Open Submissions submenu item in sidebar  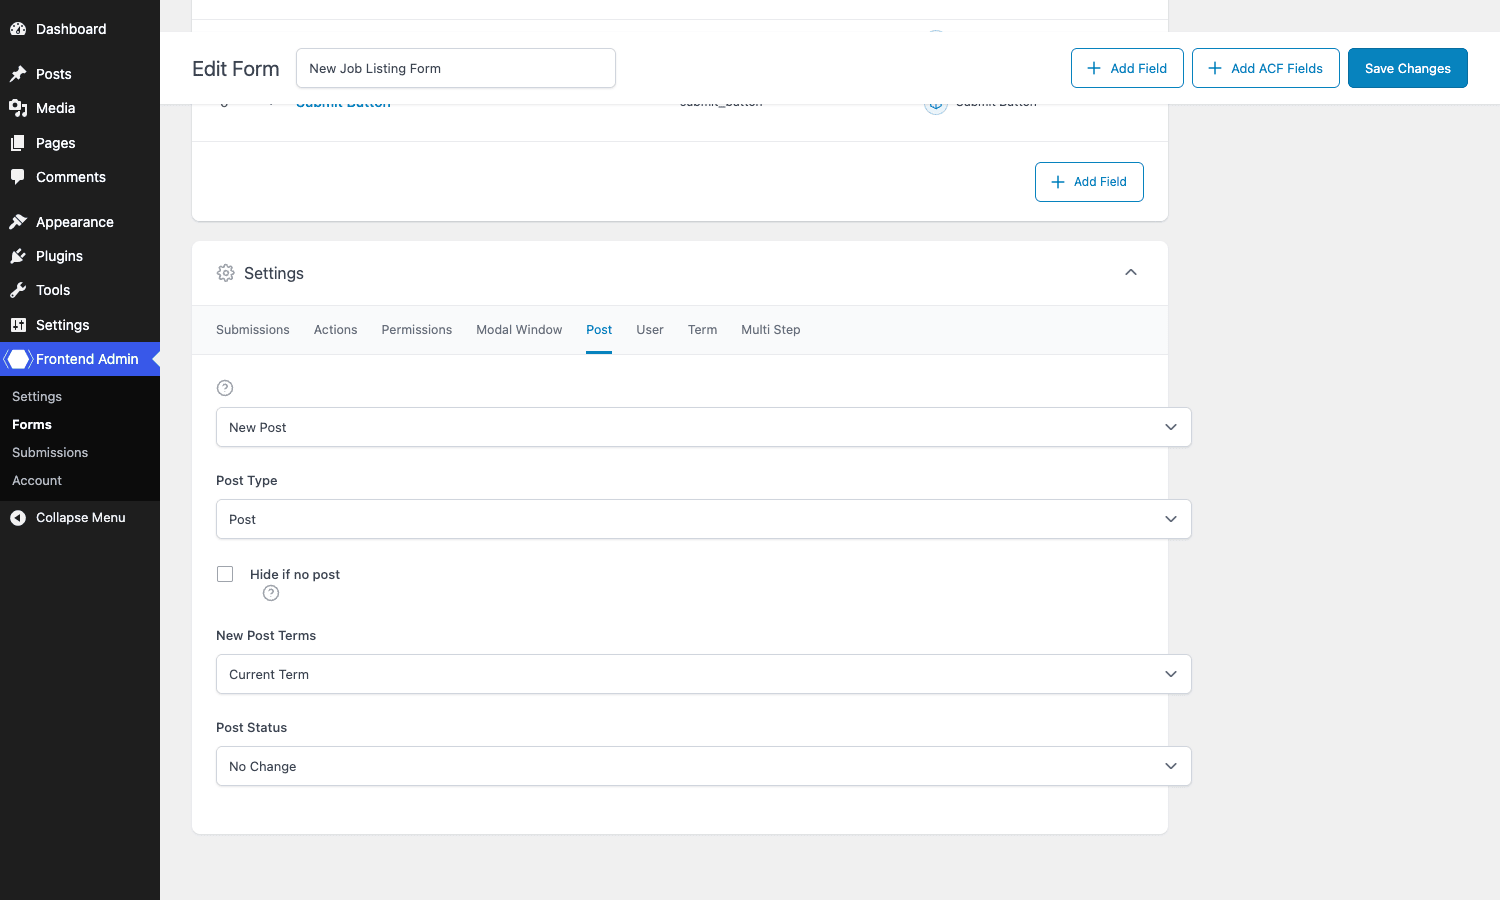50,453
